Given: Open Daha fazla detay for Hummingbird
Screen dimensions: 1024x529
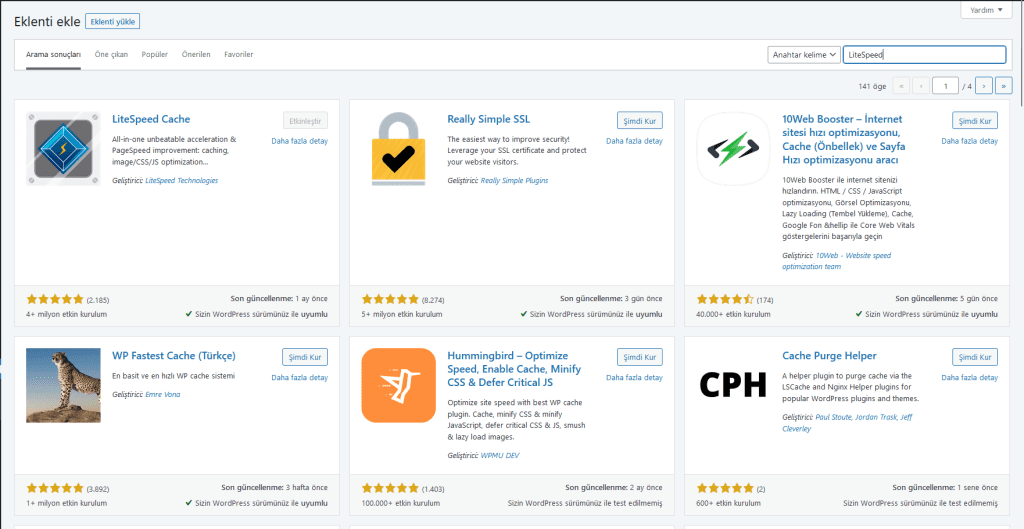Looking at the screenshot, I should (634, 377).
